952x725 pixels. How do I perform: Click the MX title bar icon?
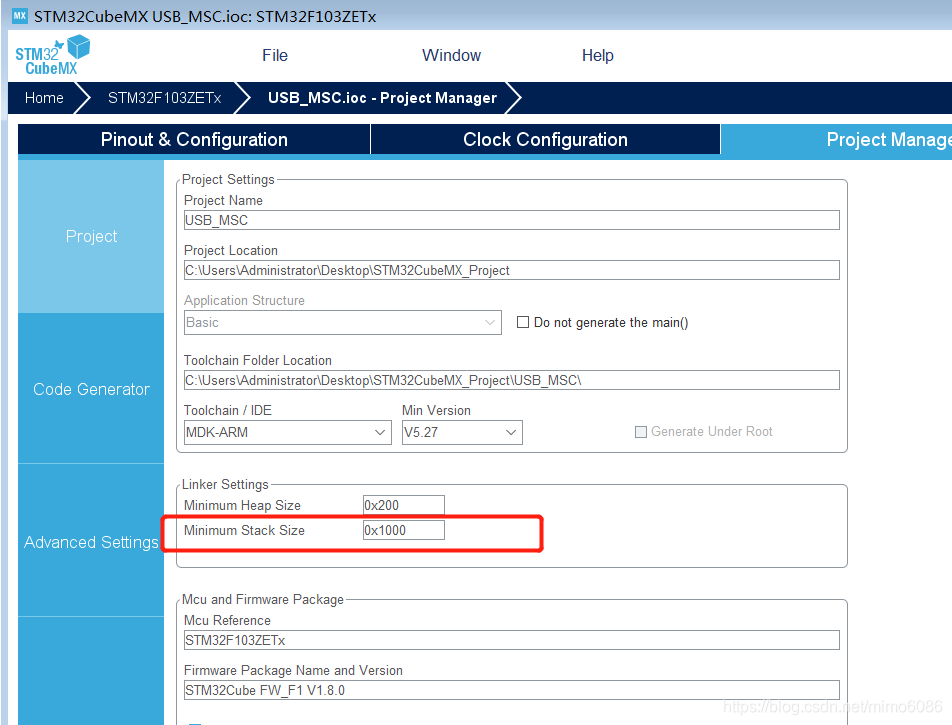click(x=19, y=16)
